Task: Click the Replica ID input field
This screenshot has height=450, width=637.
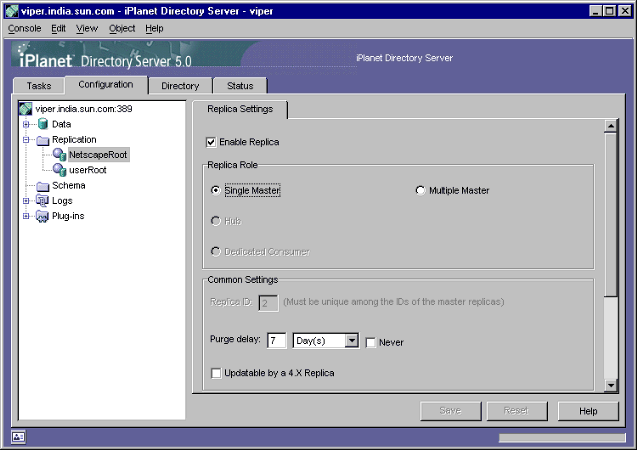Action: pos(268,303)
